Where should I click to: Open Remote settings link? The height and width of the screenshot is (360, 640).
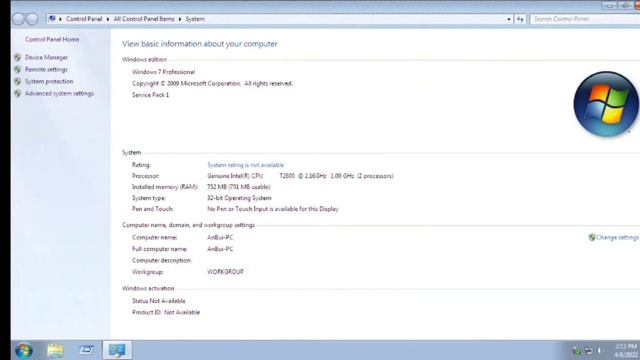(x=46, y=69)
